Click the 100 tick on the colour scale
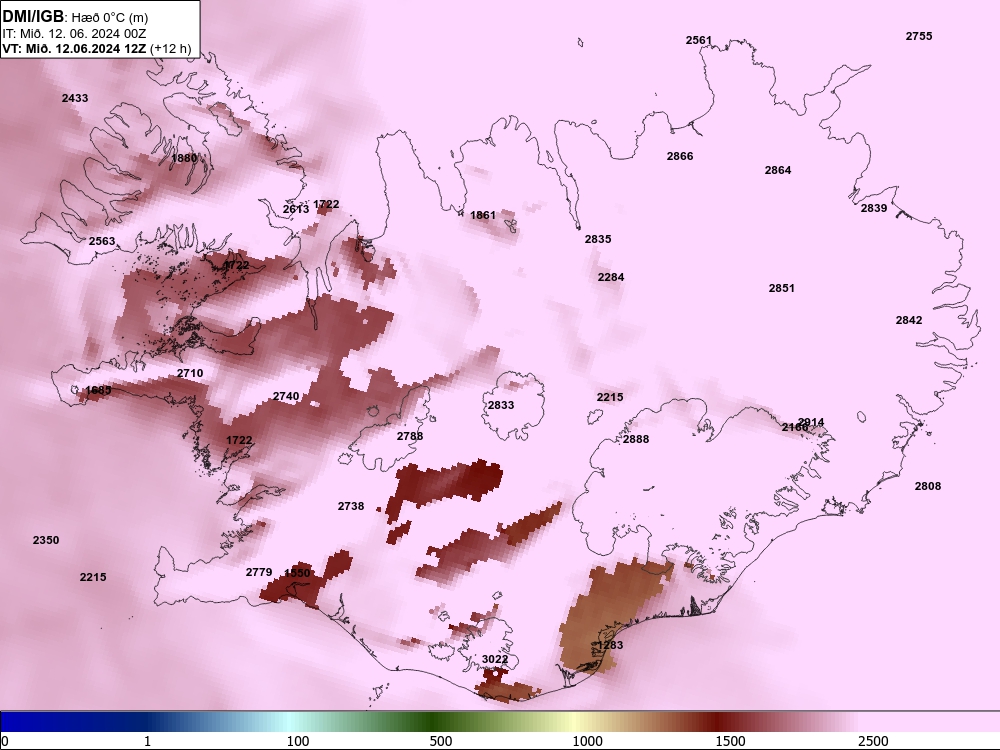Image resolution: width=1000 pixels, height=750 pixels. pos(298,741)
